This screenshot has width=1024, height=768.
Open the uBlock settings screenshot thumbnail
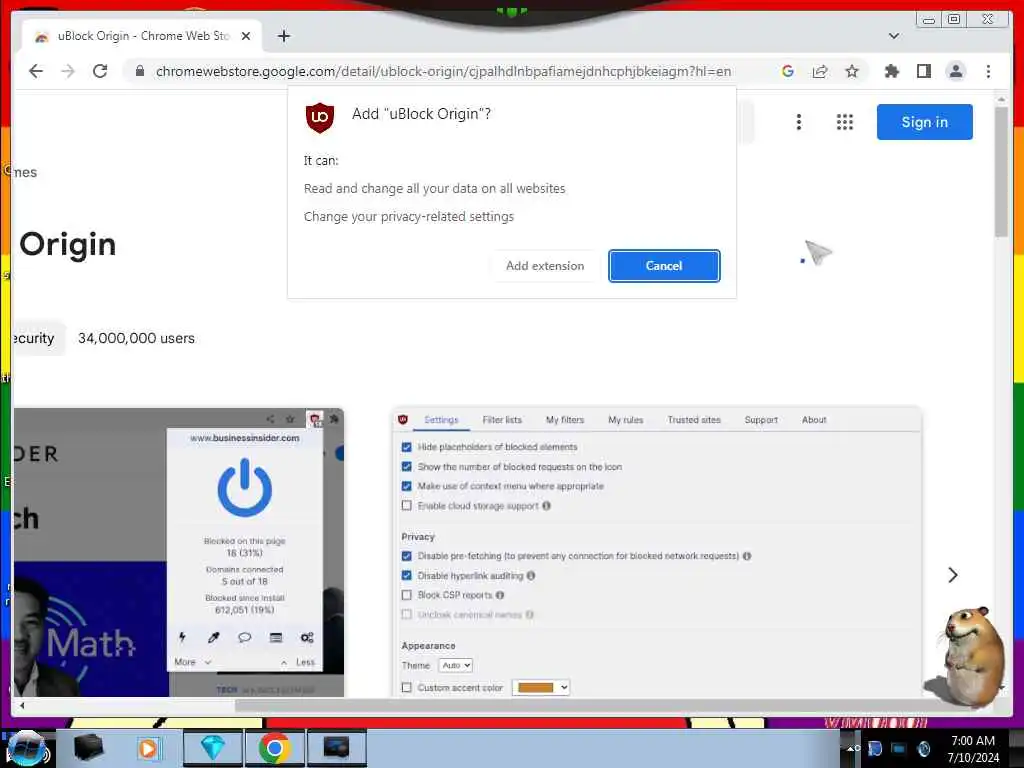pyautogui.click(x=657, y=552)
